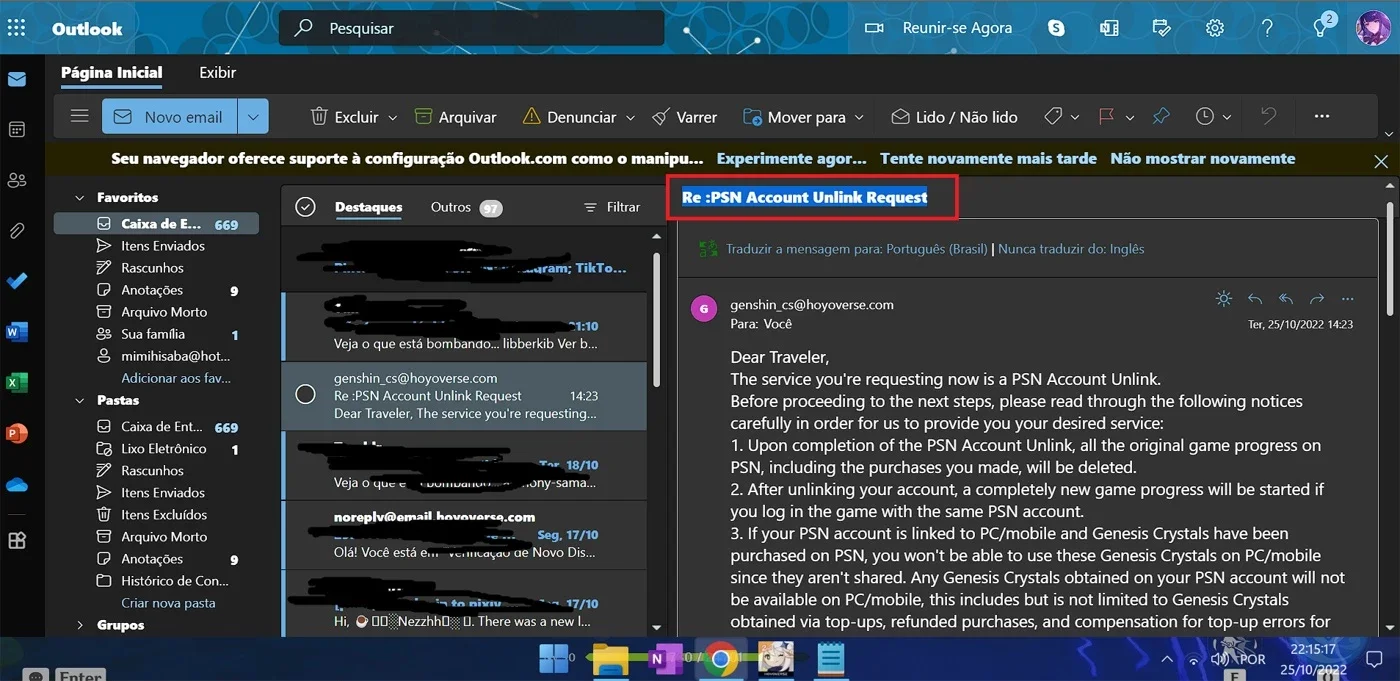Viewport: 1400px width, 681px height.
Task: Click inside the Pesquisar search field
Action: pos(471,28)
